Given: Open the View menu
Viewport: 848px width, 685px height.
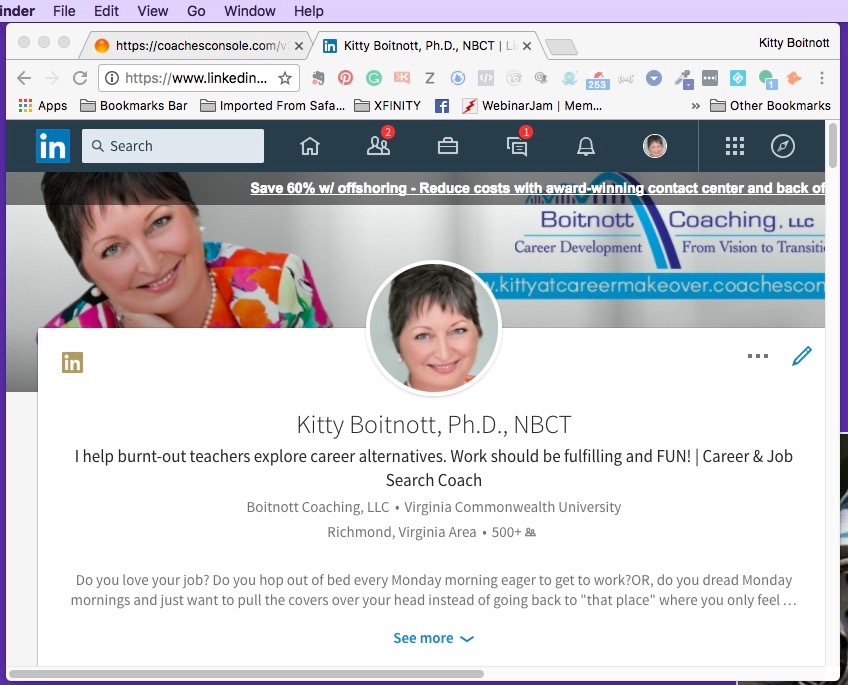Looking at the screenshot, I should click(x=153, y=11).
